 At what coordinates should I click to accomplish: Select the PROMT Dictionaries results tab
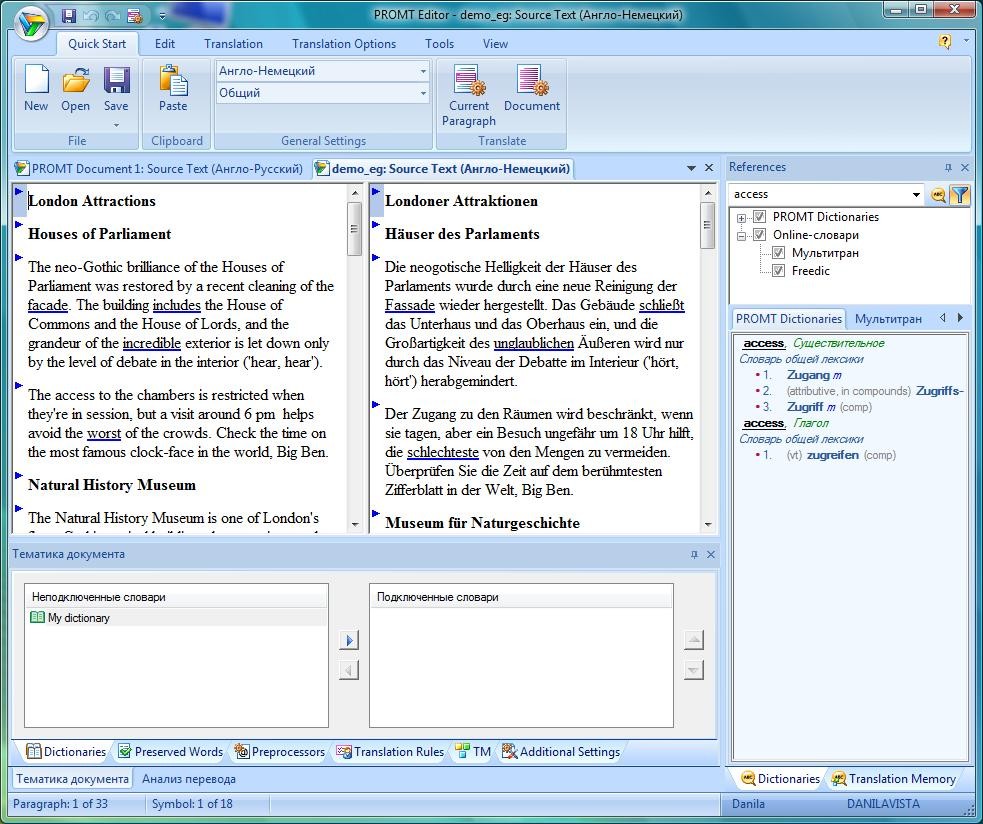[x=788, y=319]
